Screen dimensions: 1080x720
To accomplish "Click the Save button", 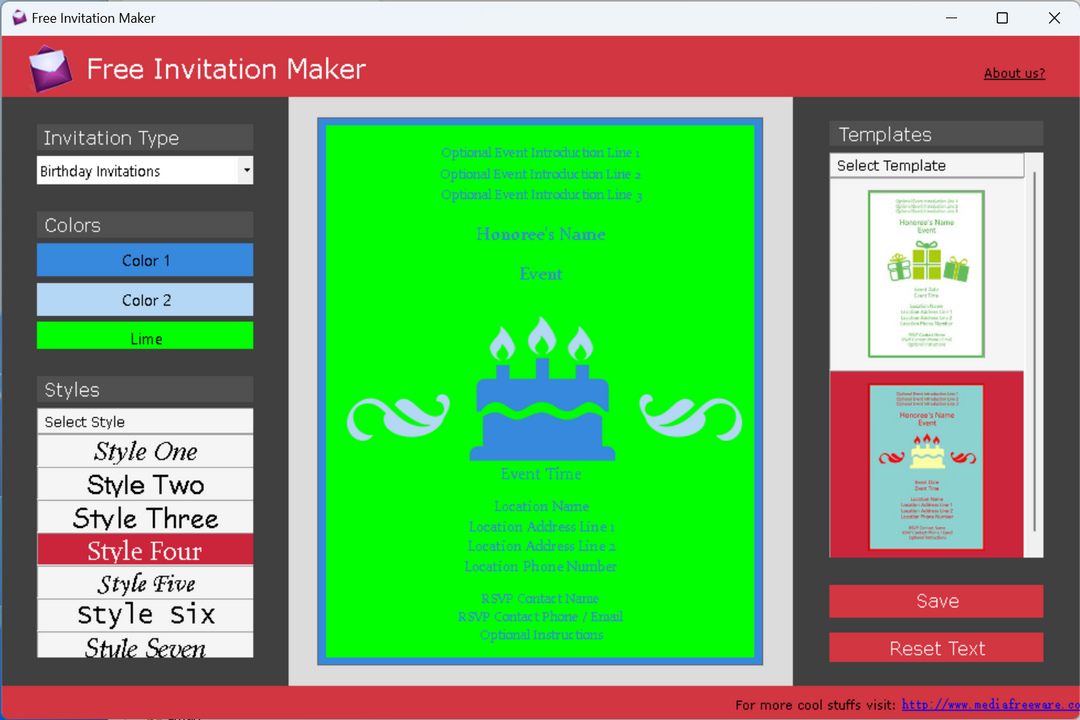I will 935,600.
